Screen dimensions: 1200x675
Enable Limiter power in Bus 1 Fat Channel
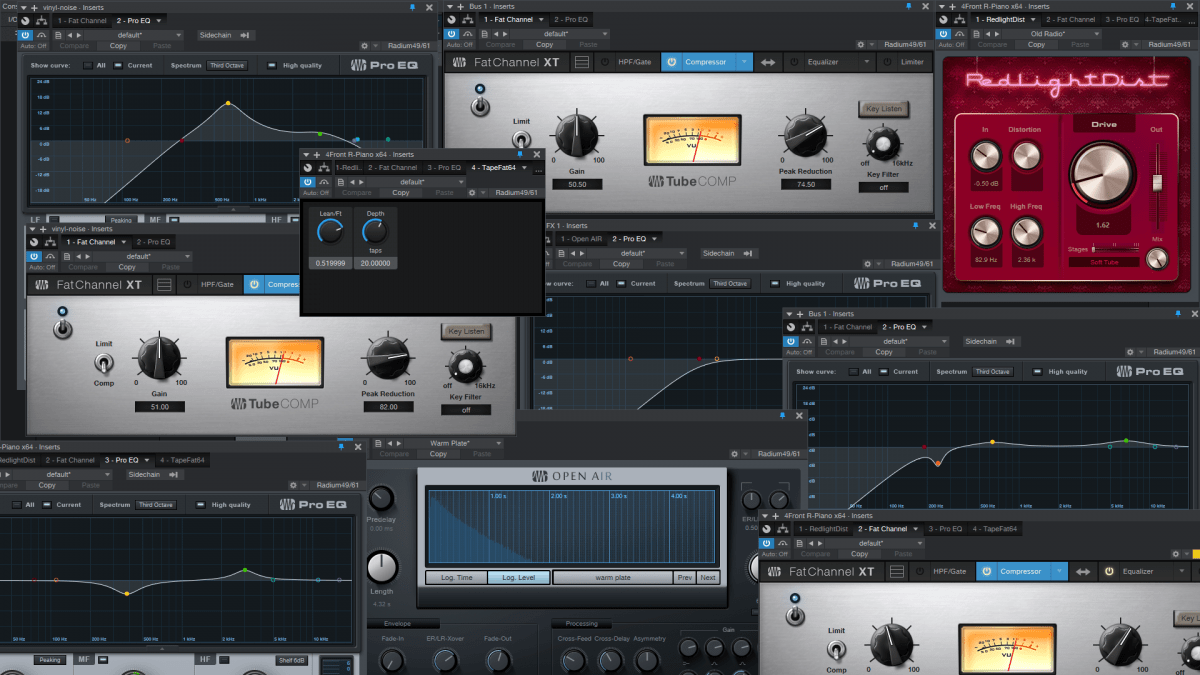tap(886, 62)
